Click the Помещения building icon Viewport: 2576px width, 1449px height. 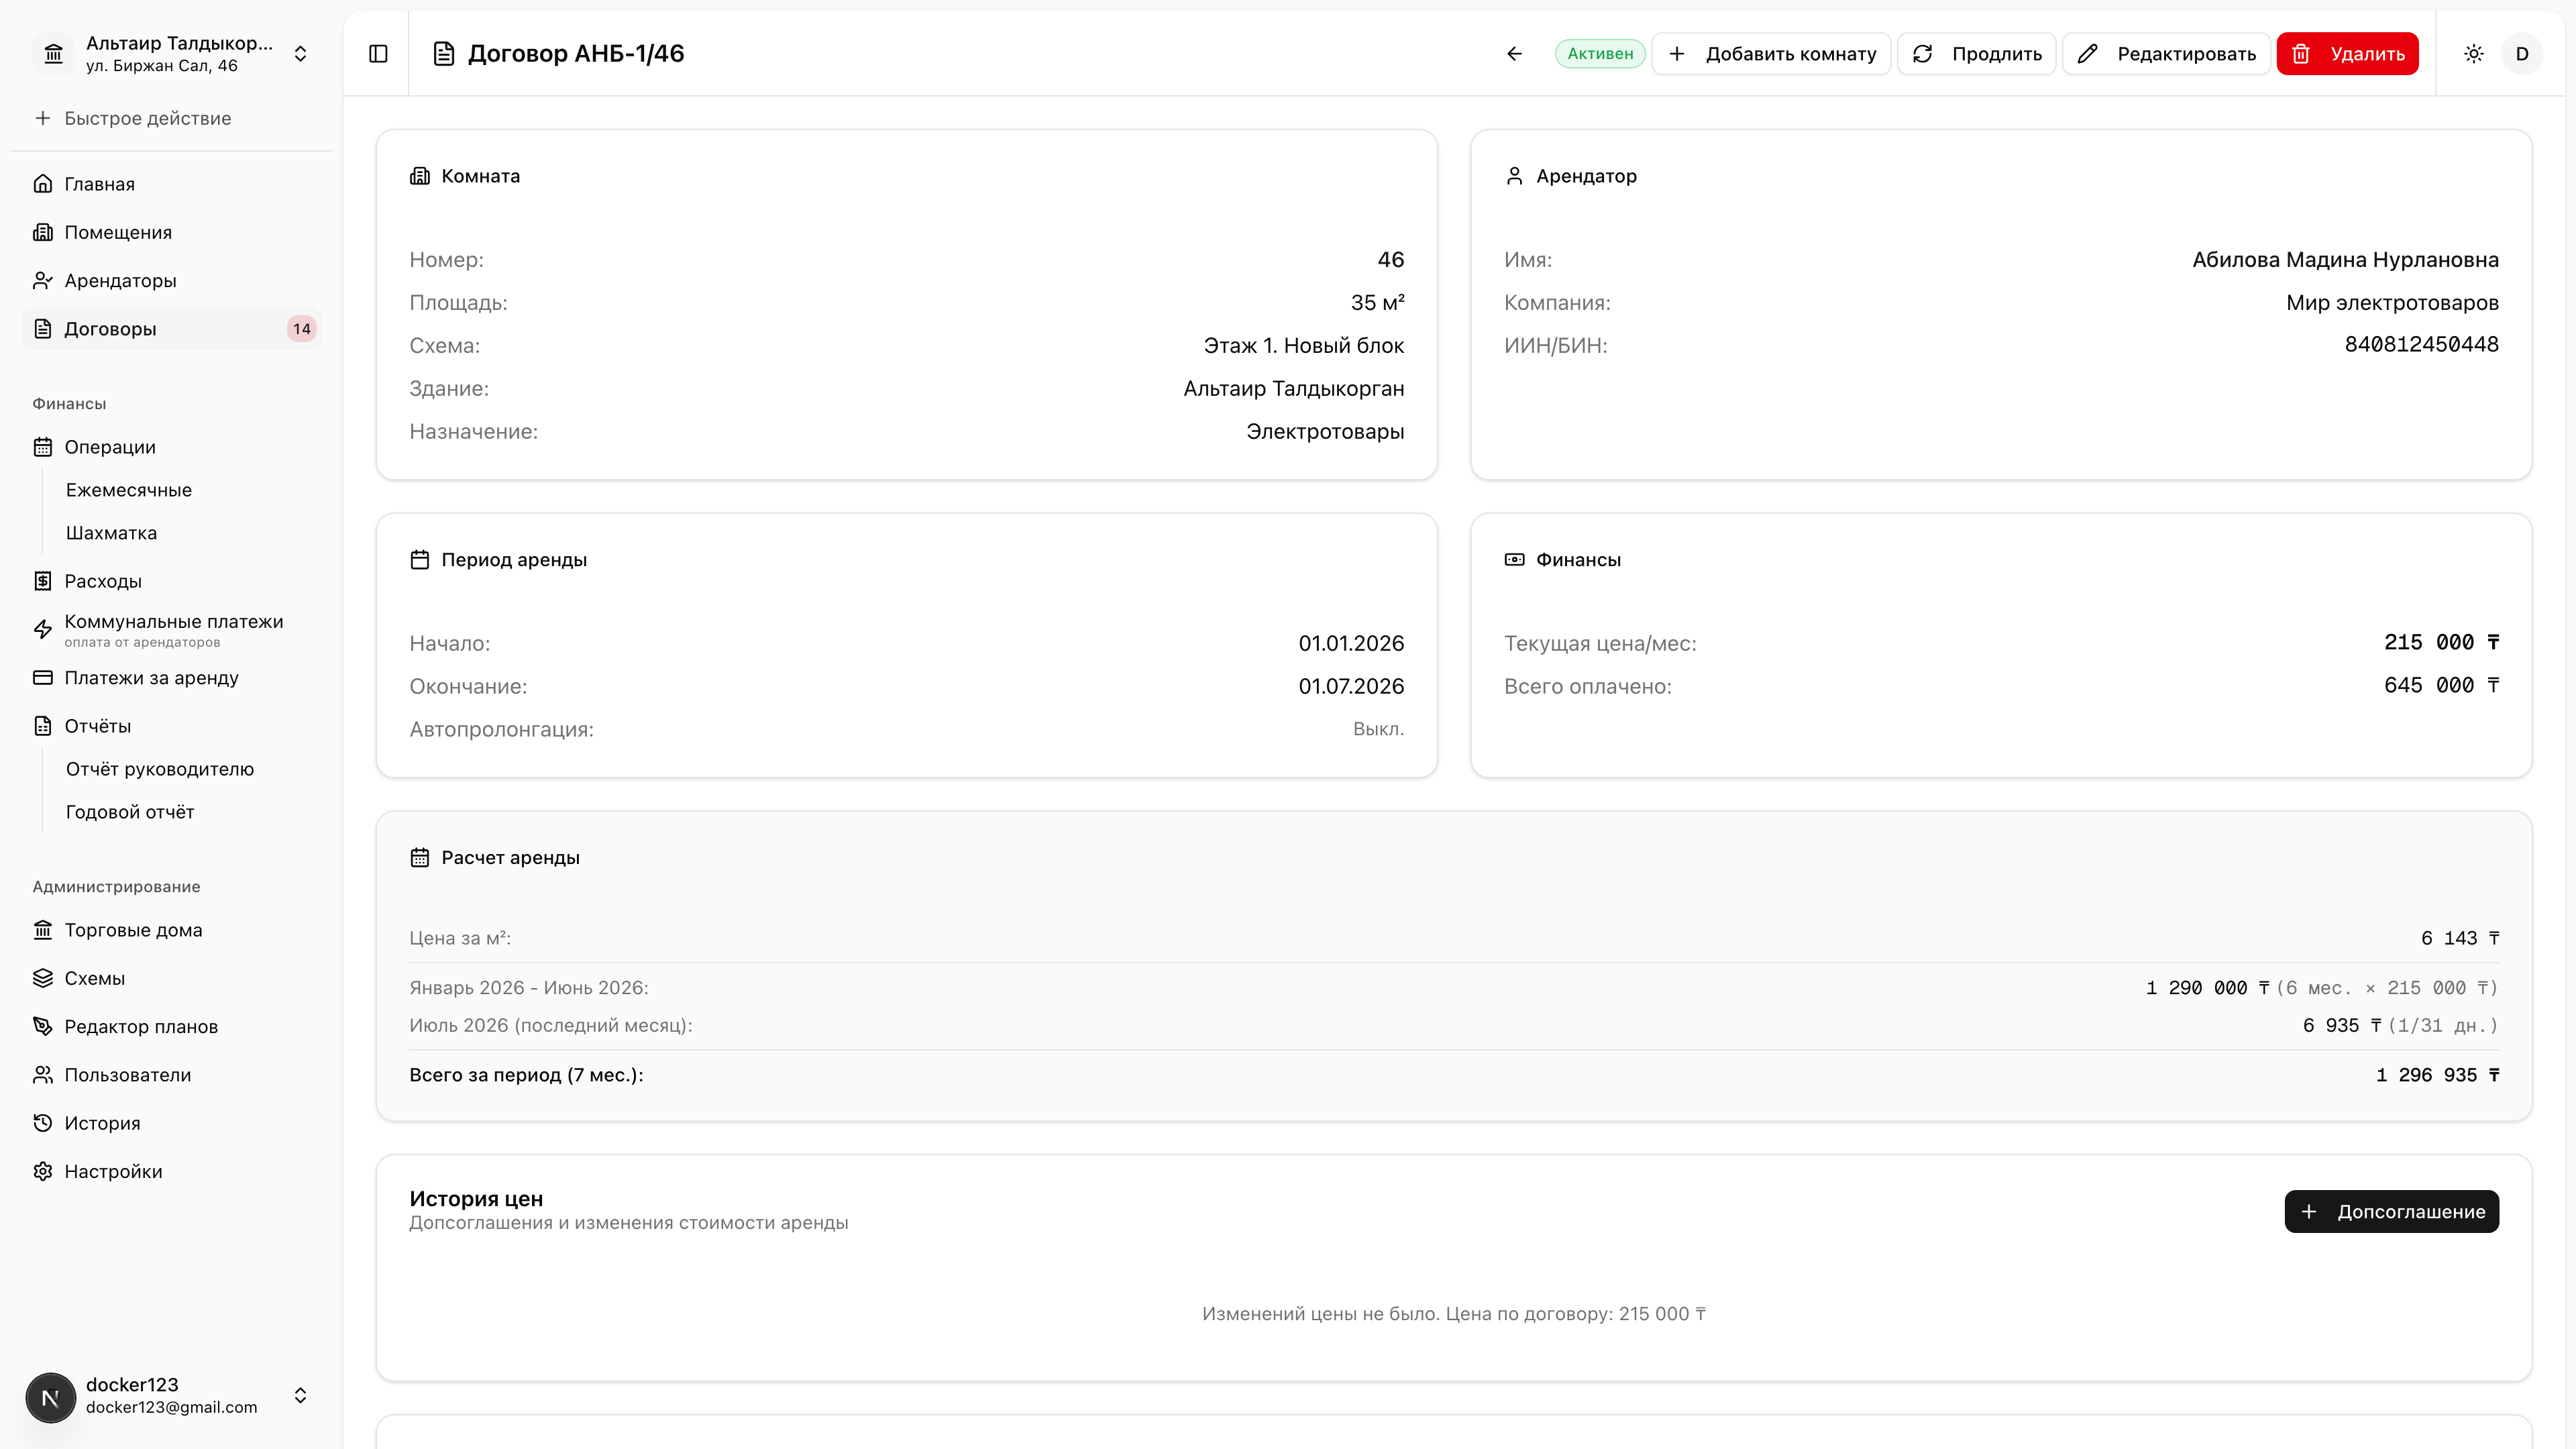pos(43,232)
